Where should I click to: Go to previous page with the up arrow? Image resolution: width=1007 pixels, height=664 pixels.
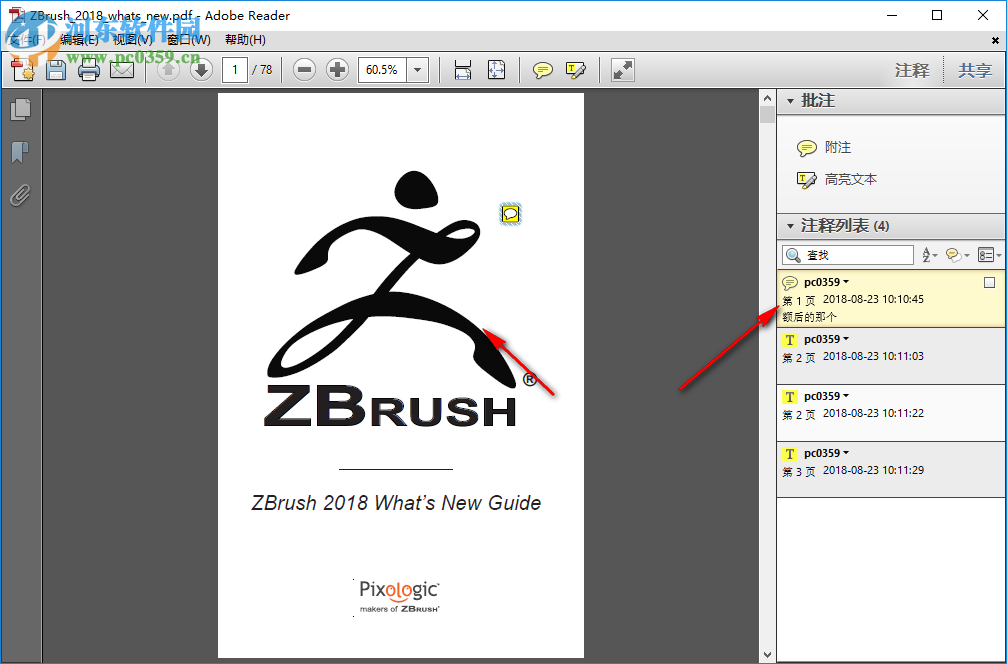(168, 69)
